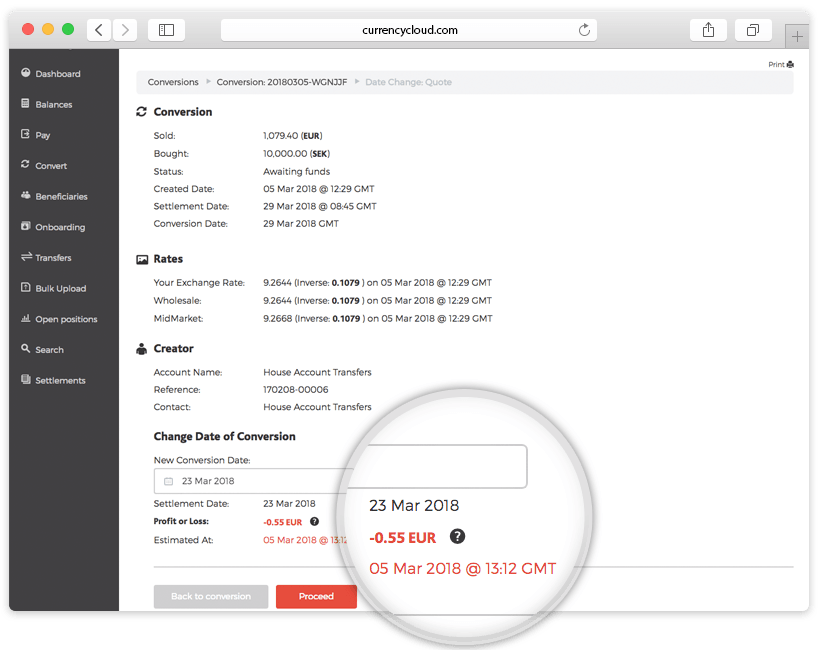Click Date Change: Quote breadcrumb
Image resolution: width=818 pixels, height=650 pixels.
408,82
